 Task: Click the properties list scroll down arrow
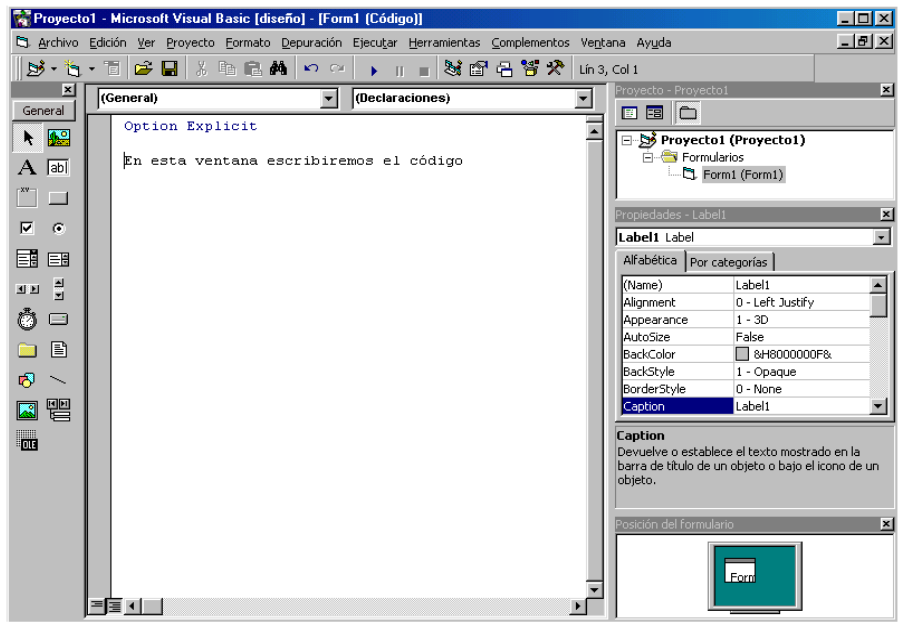pyautogui.click(x=877, y=406)
